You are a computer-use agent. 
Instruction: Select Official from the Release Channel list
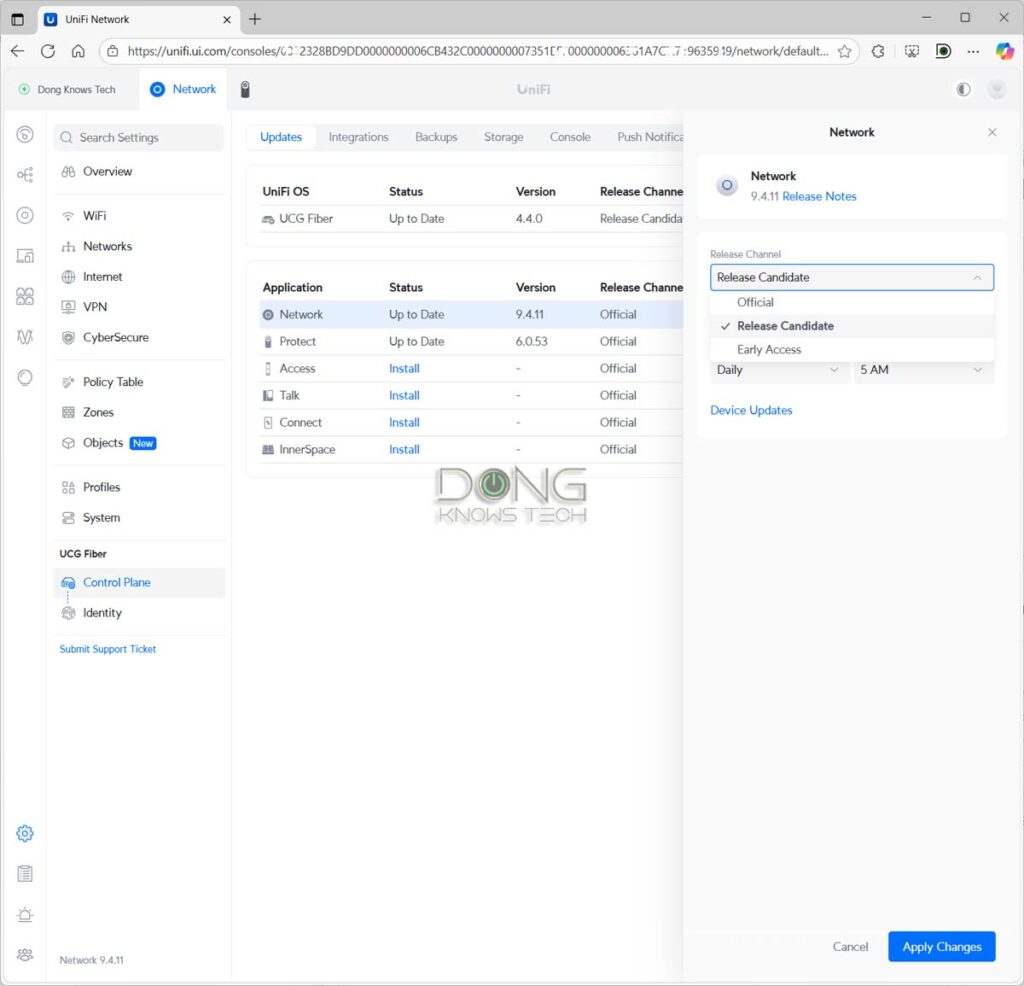click(756, 302)
